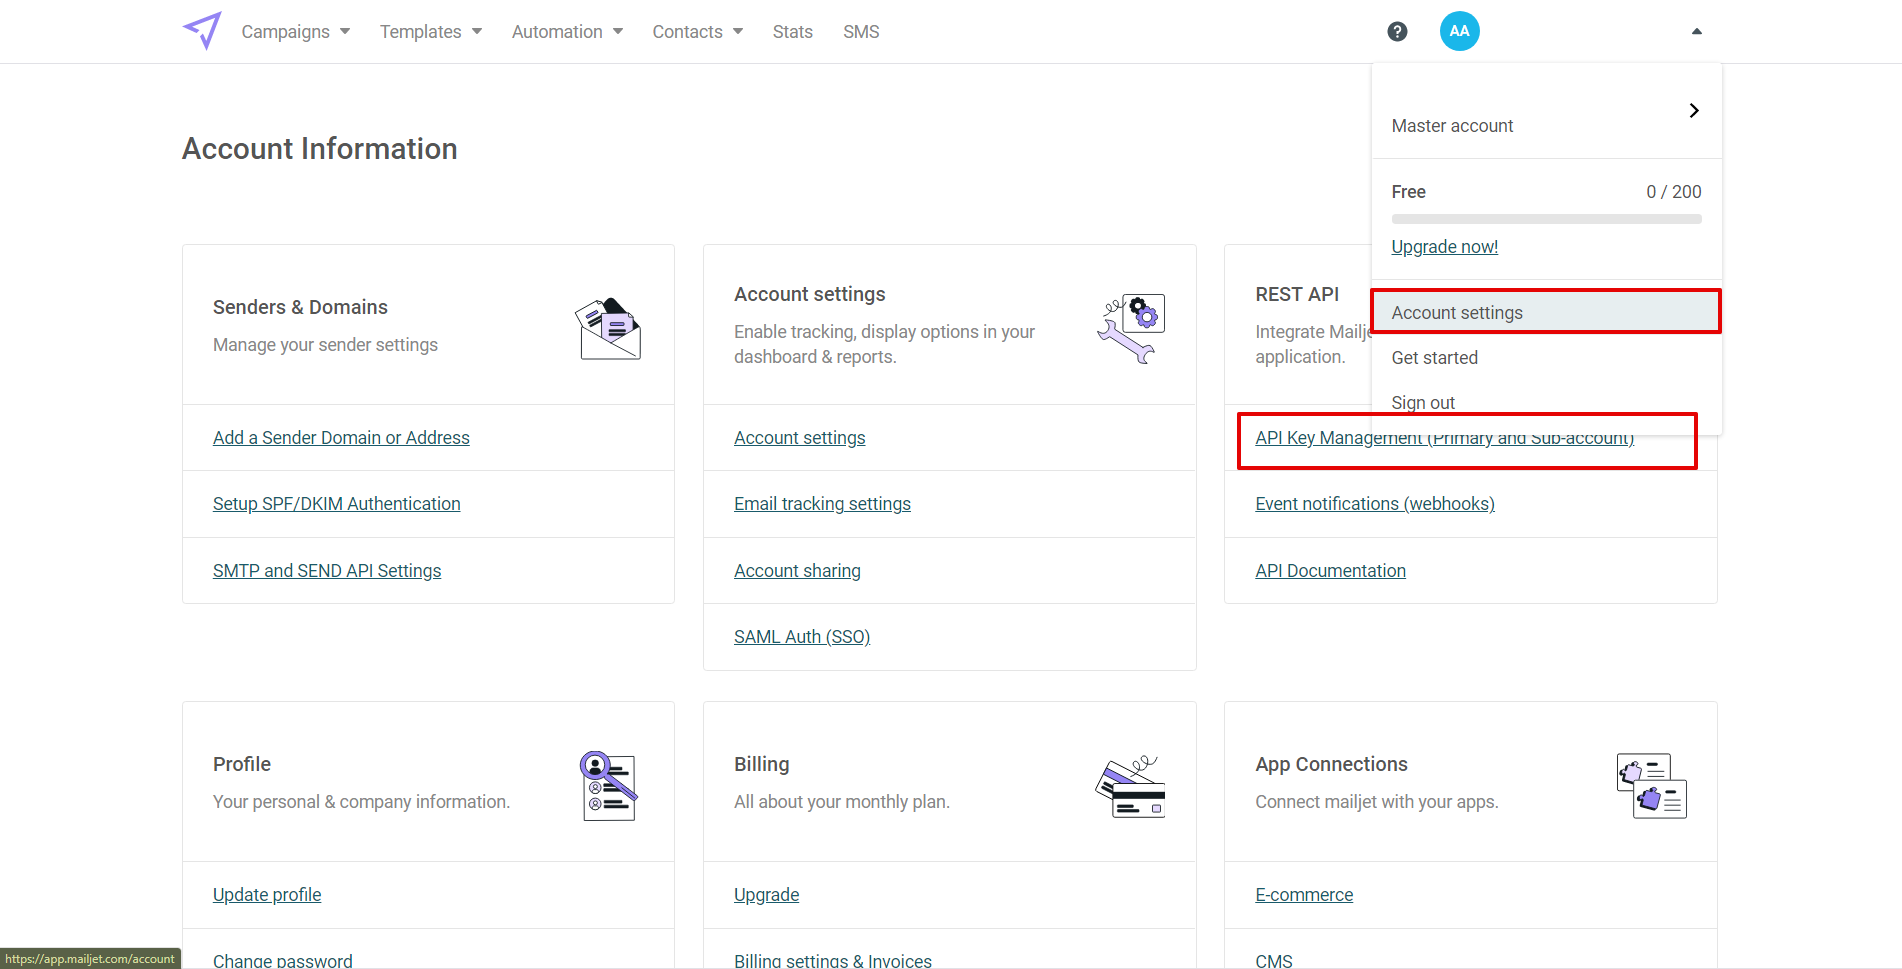Open the Automation dropdown menu
1902x969 pixels.
click(567, 32)
